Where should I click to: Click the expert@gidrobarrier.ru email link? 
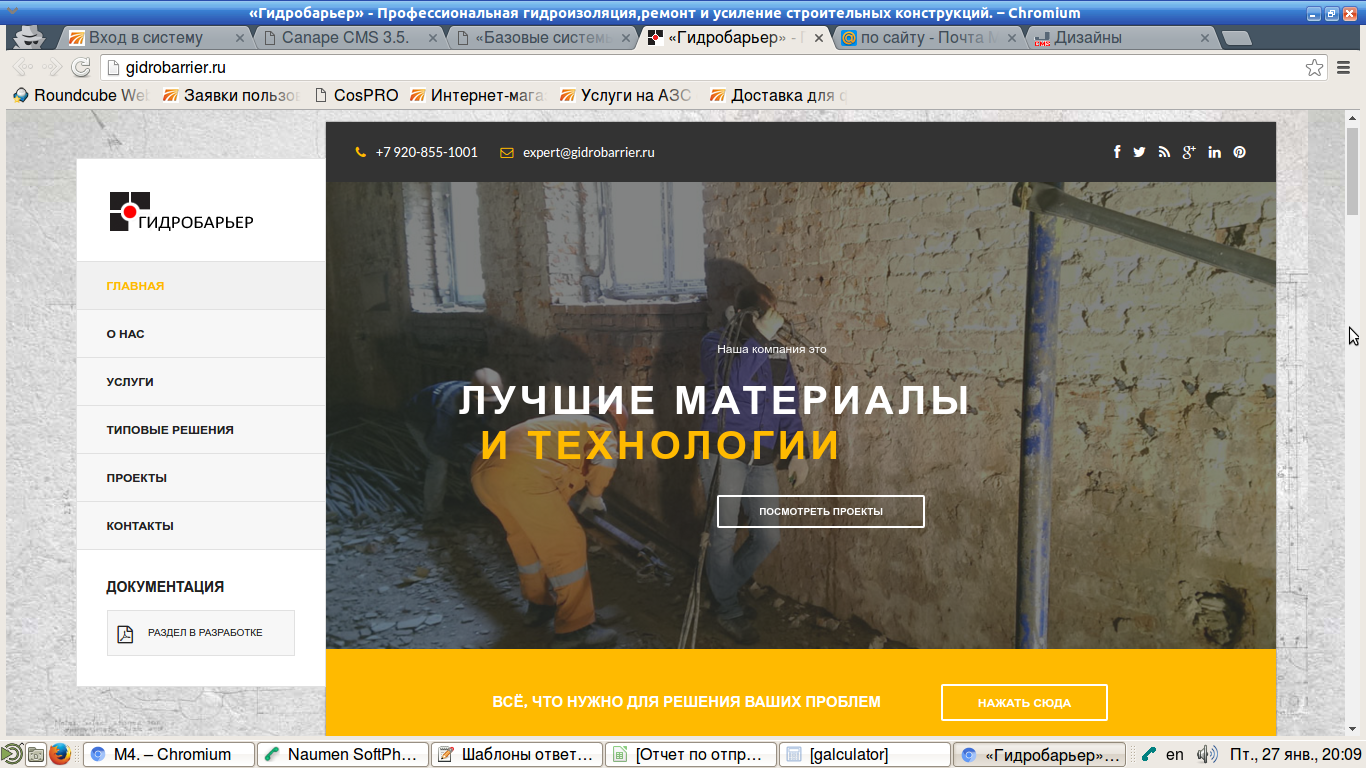(x=588, y=153)
